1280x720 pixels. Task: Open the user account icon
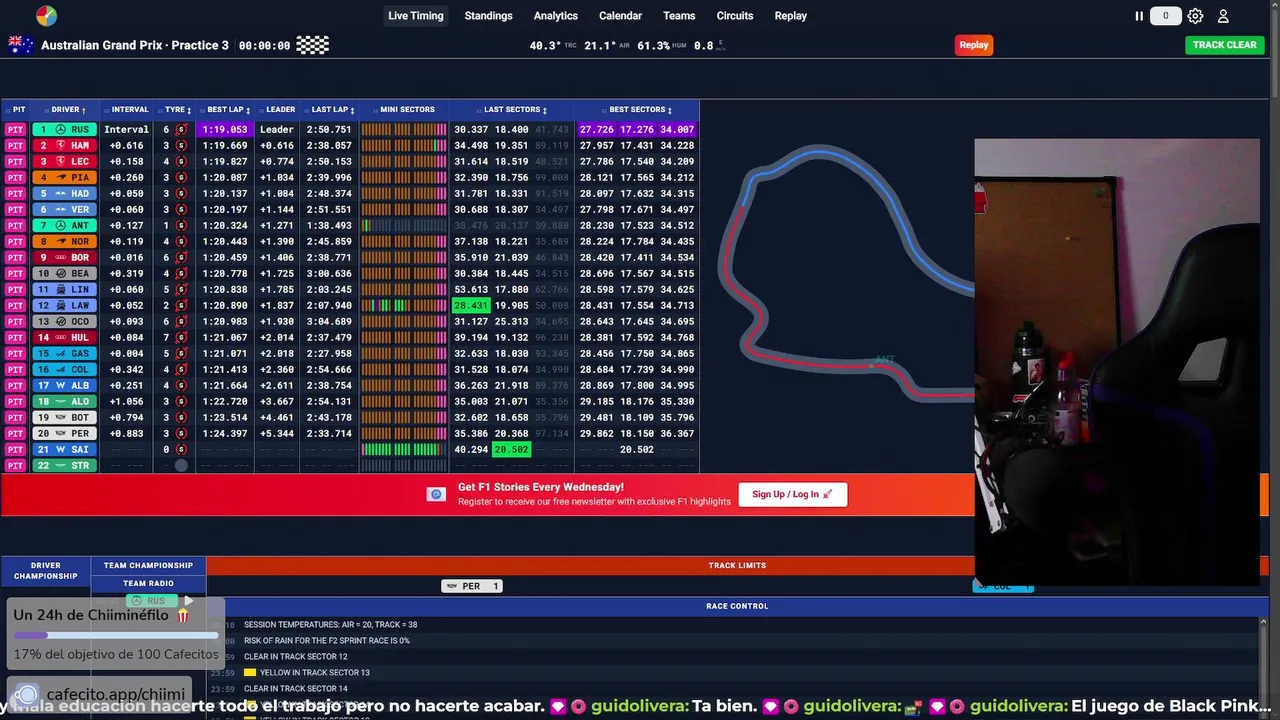[1223, 16]
